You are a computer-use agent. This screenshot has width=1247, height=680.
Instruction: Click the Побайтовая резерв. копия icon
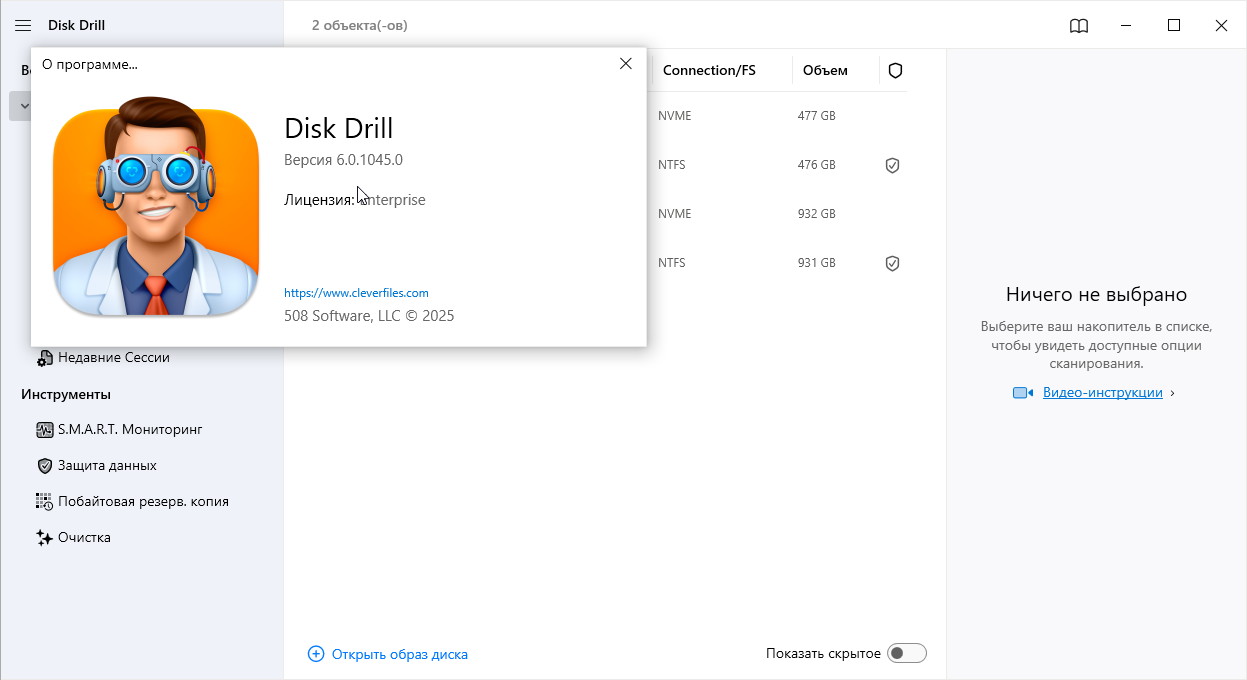click(44, 502)
